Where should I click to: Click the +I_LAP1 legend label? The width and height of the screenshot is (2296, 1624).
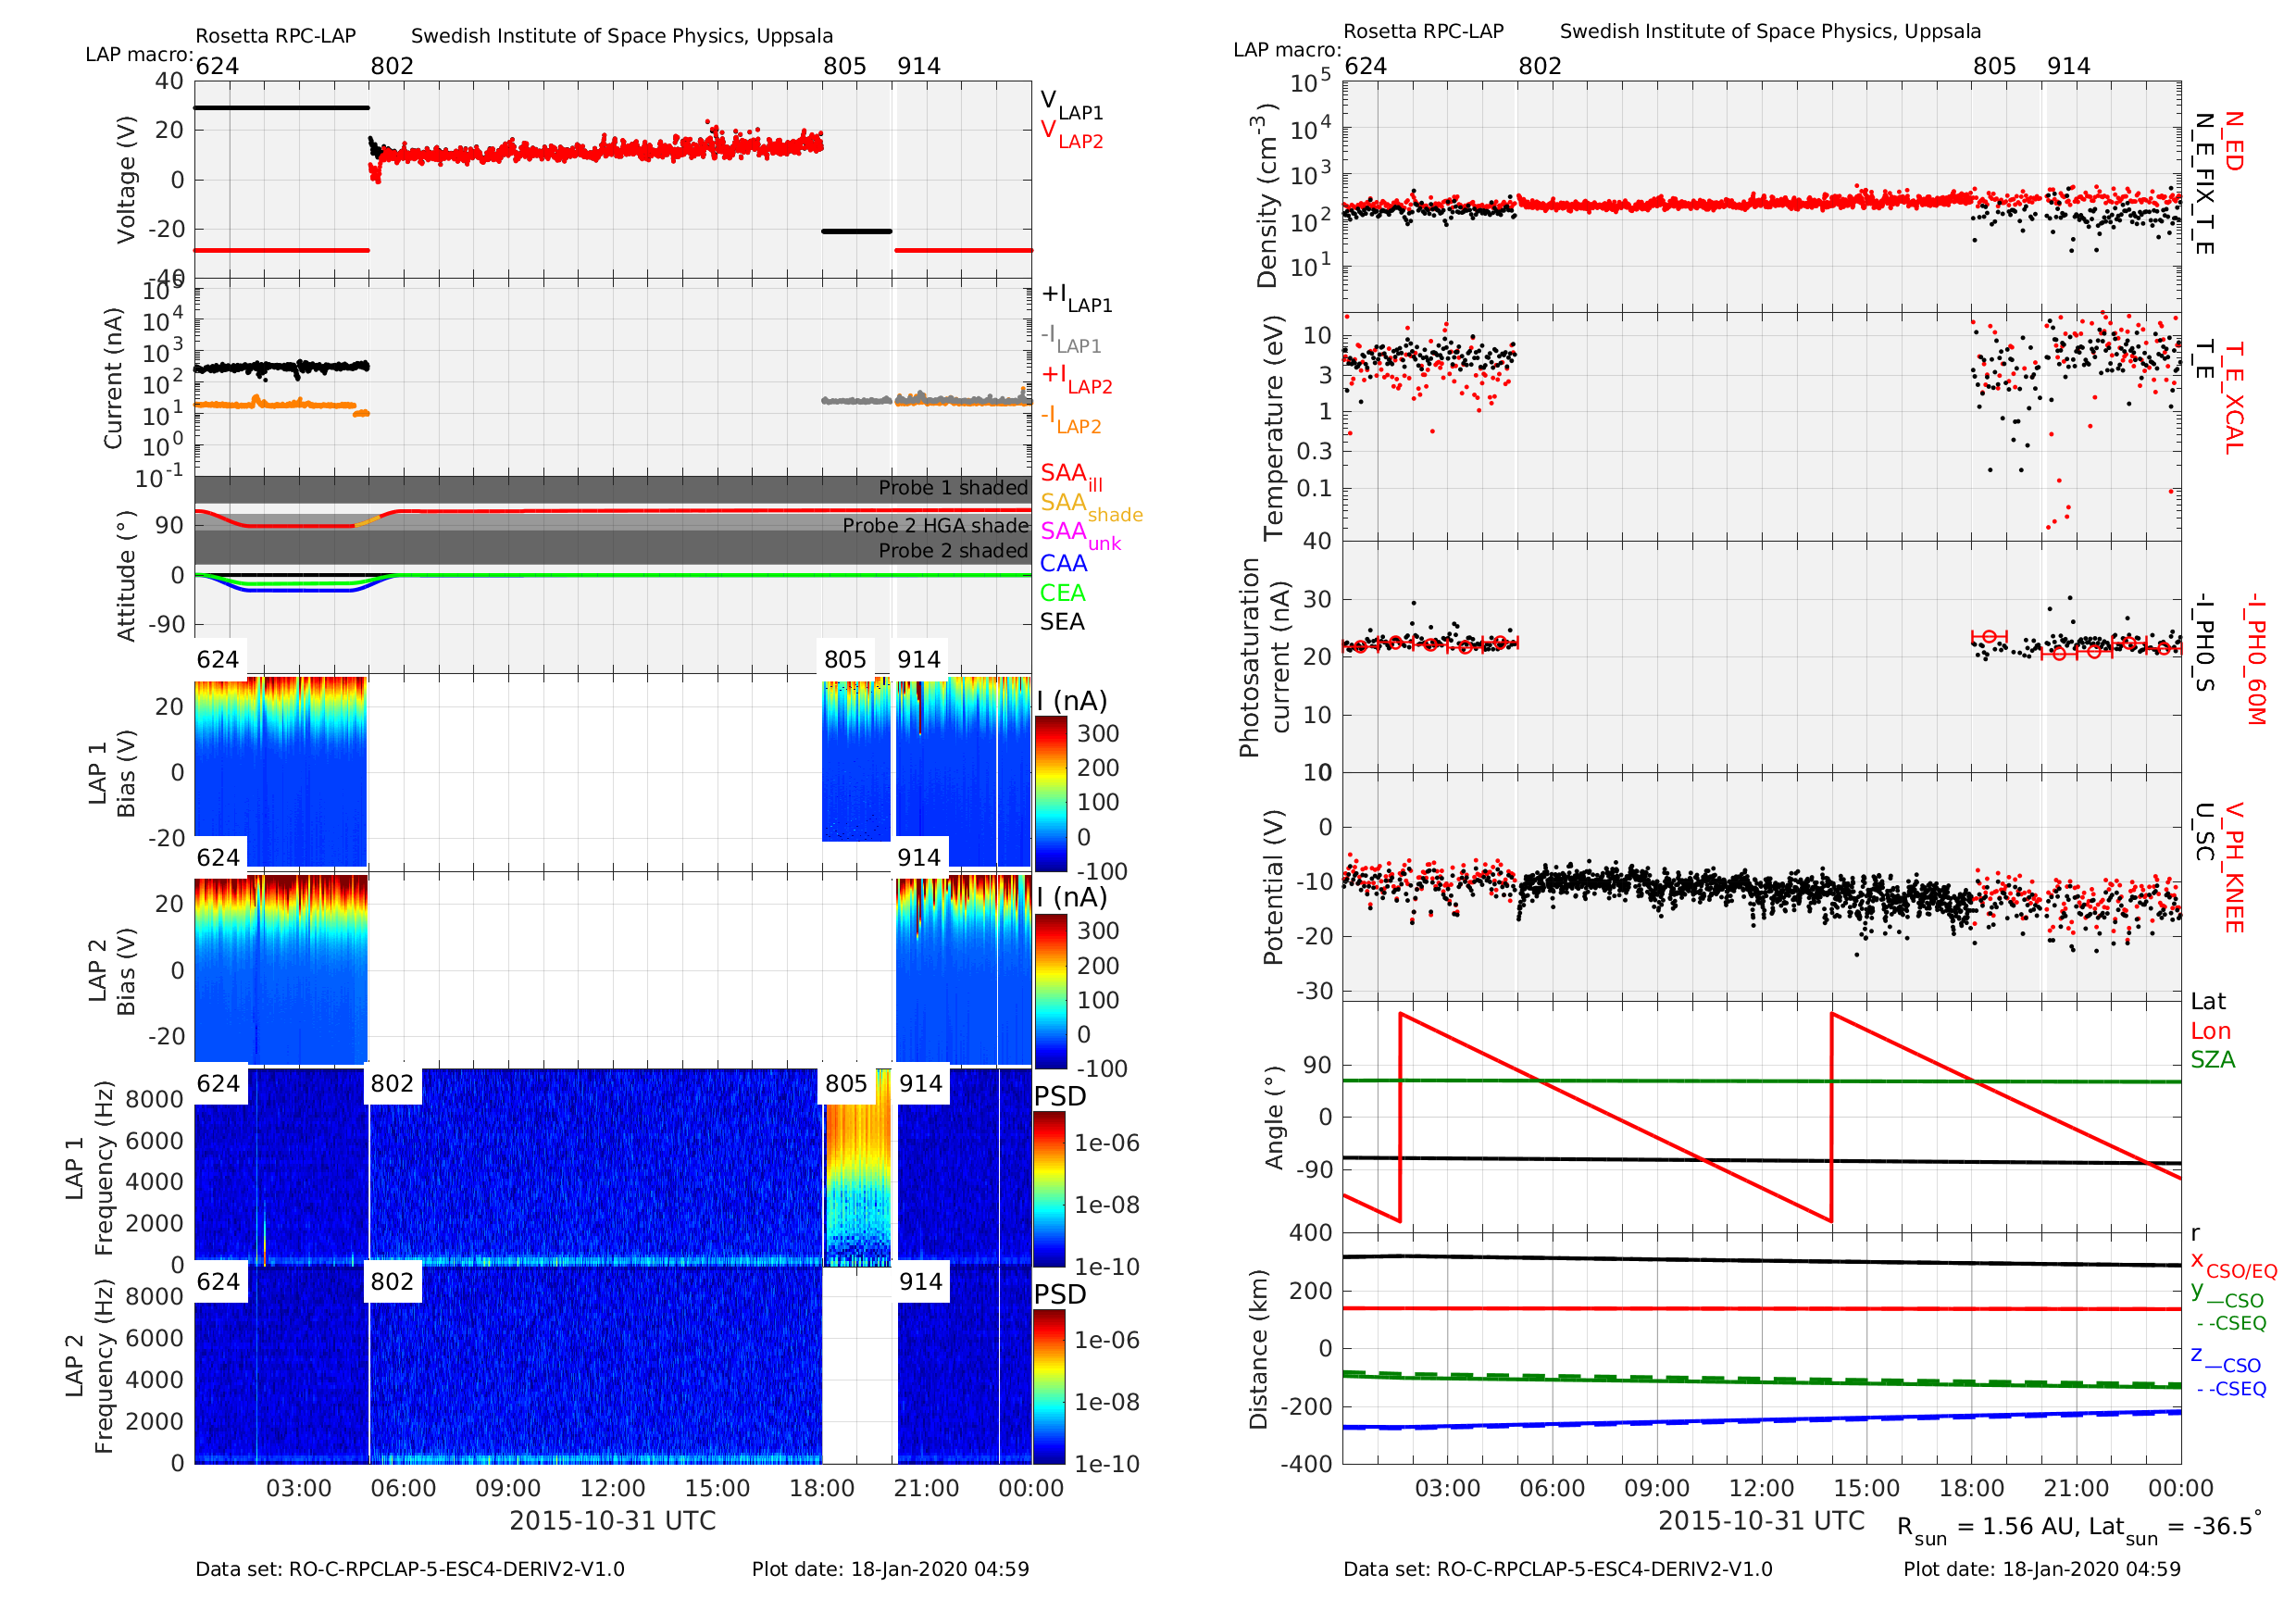click(1077, 297)
